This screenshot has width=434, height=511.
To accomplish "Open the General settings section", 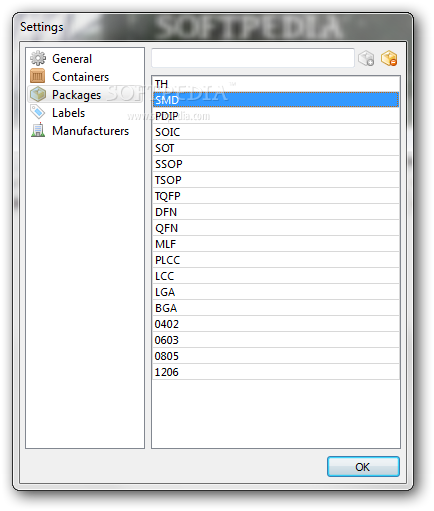I will 85,59.
